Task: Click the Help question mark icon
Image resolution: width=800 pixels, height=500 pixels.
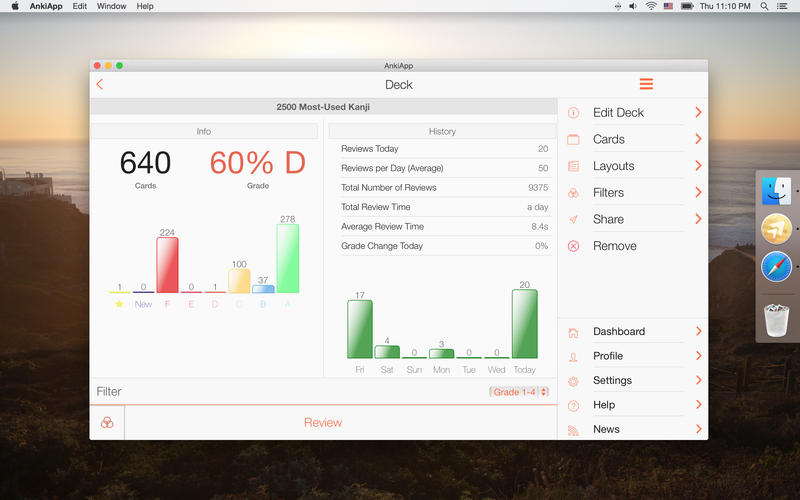Action: pyautogui.click(x=573, y=406)
